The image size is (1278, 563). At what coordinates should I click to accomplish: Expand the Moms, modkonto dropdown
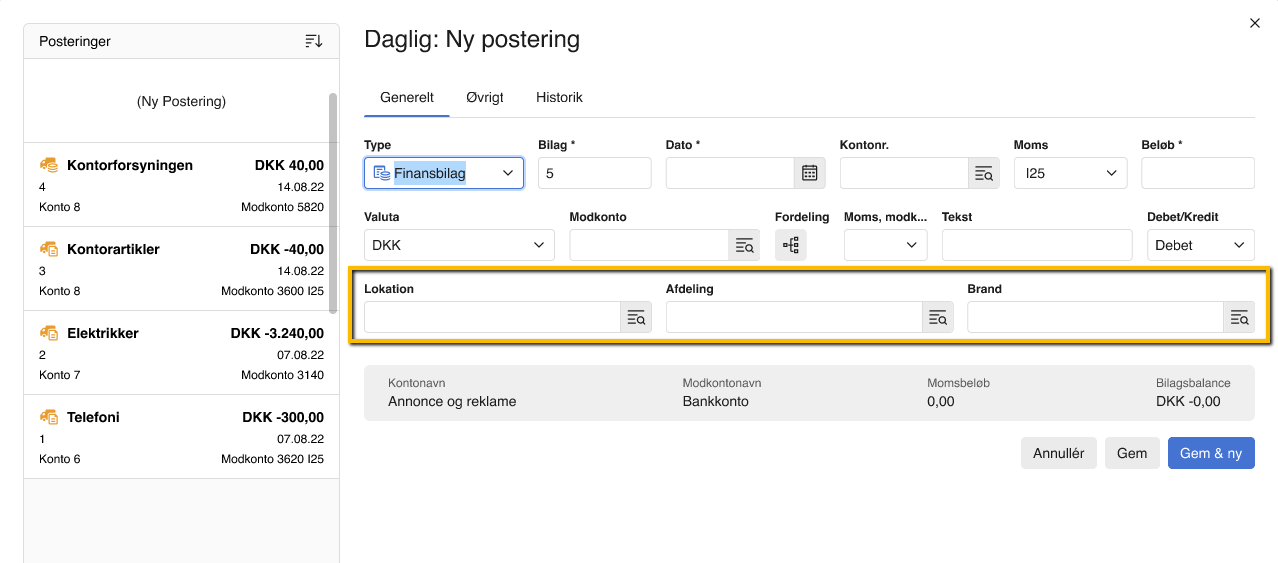coord(886,245)
